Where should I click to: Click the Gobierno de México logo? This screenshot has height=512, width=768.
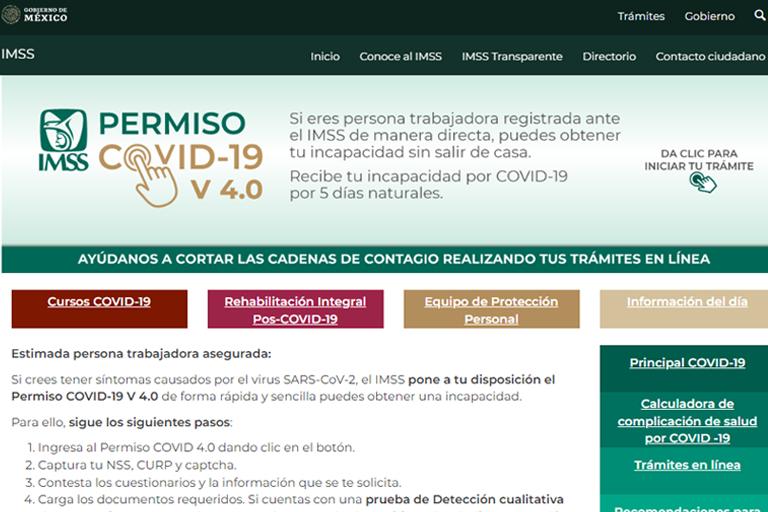point(35,16)
